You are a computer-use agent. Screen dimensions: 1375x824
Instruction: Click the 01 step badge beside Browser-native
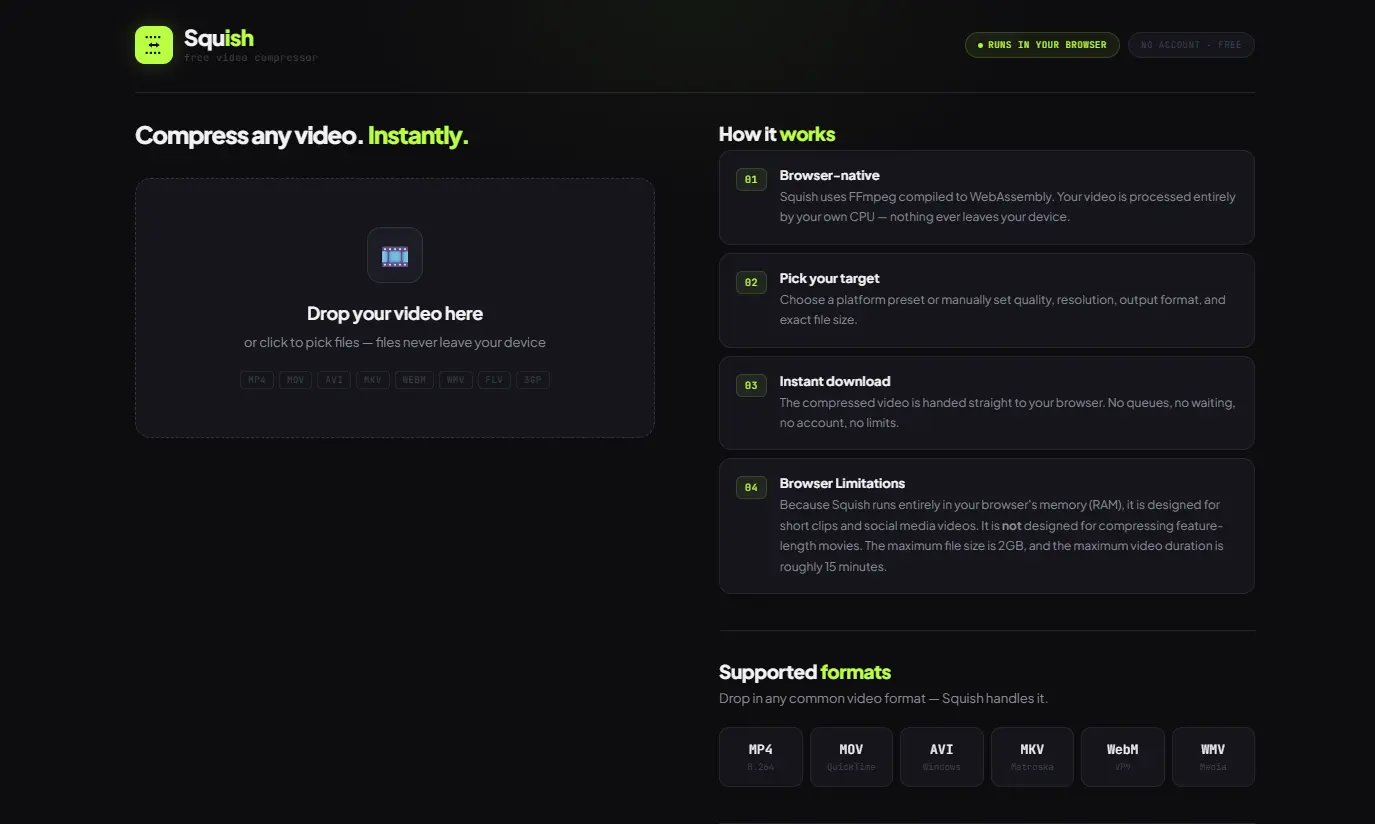point(751,180)
